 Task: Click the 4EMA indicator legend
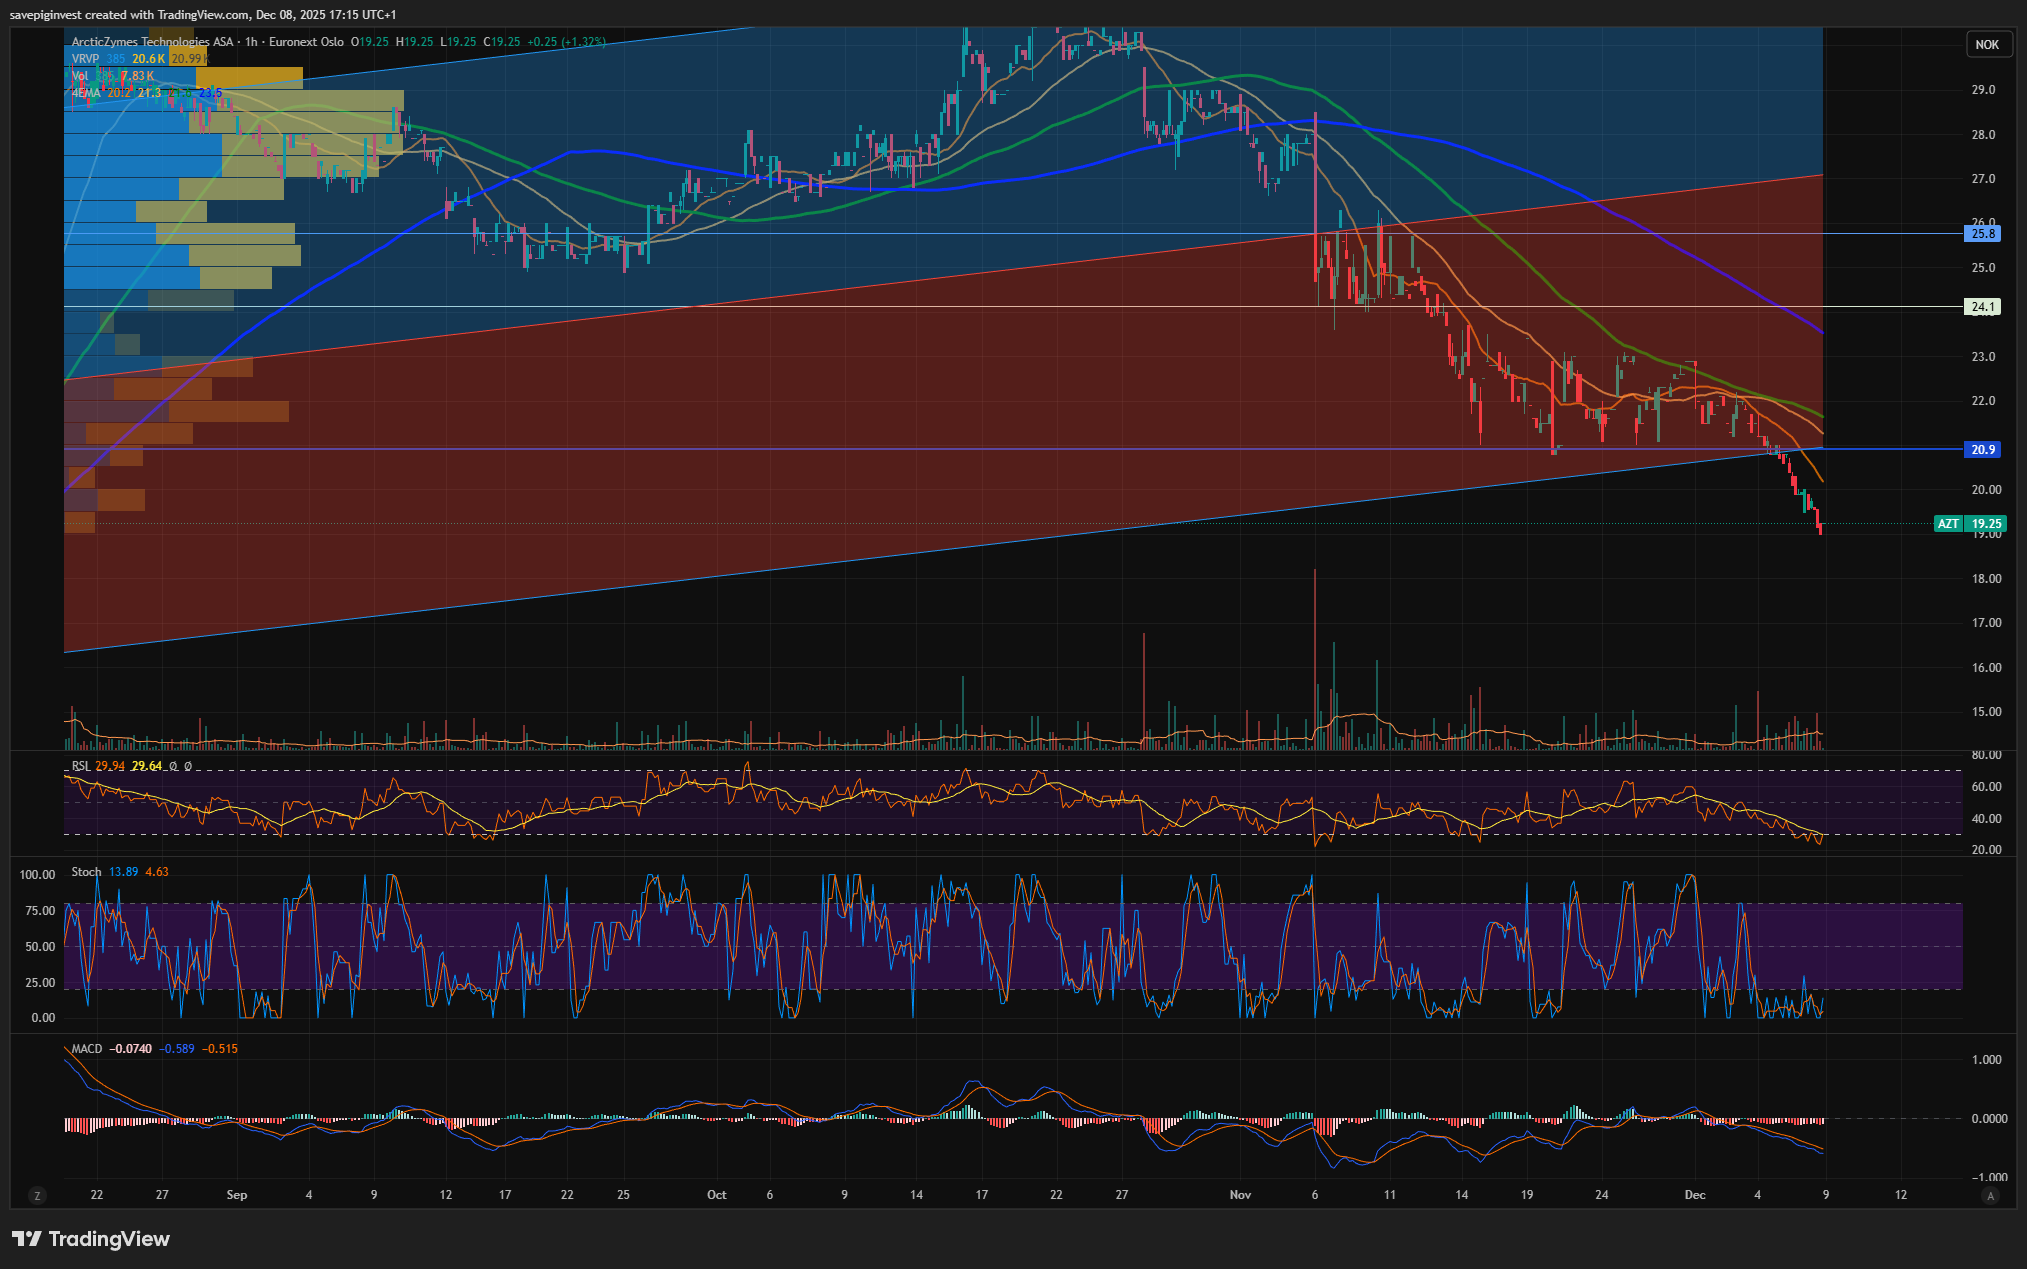tap(86, 93)
